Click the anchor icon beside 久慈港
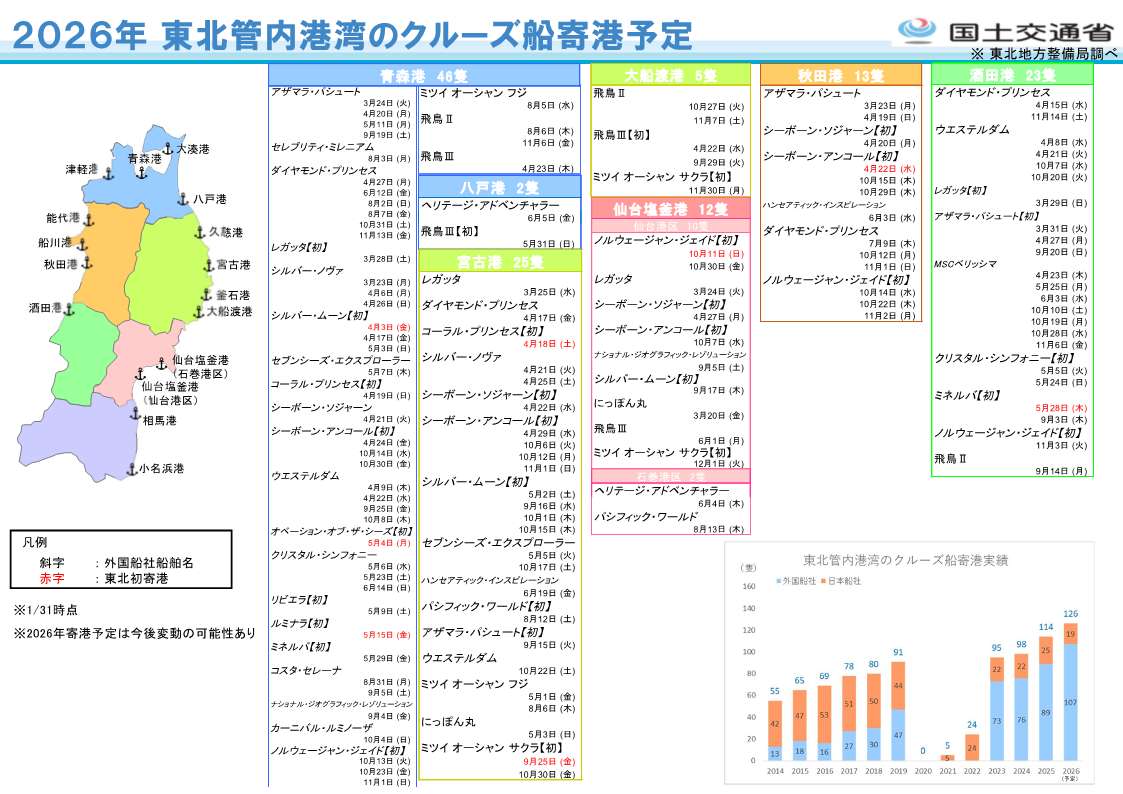The height and width of the screenshot is (794, 1123). pyautogui.click(x=200, y=232)
